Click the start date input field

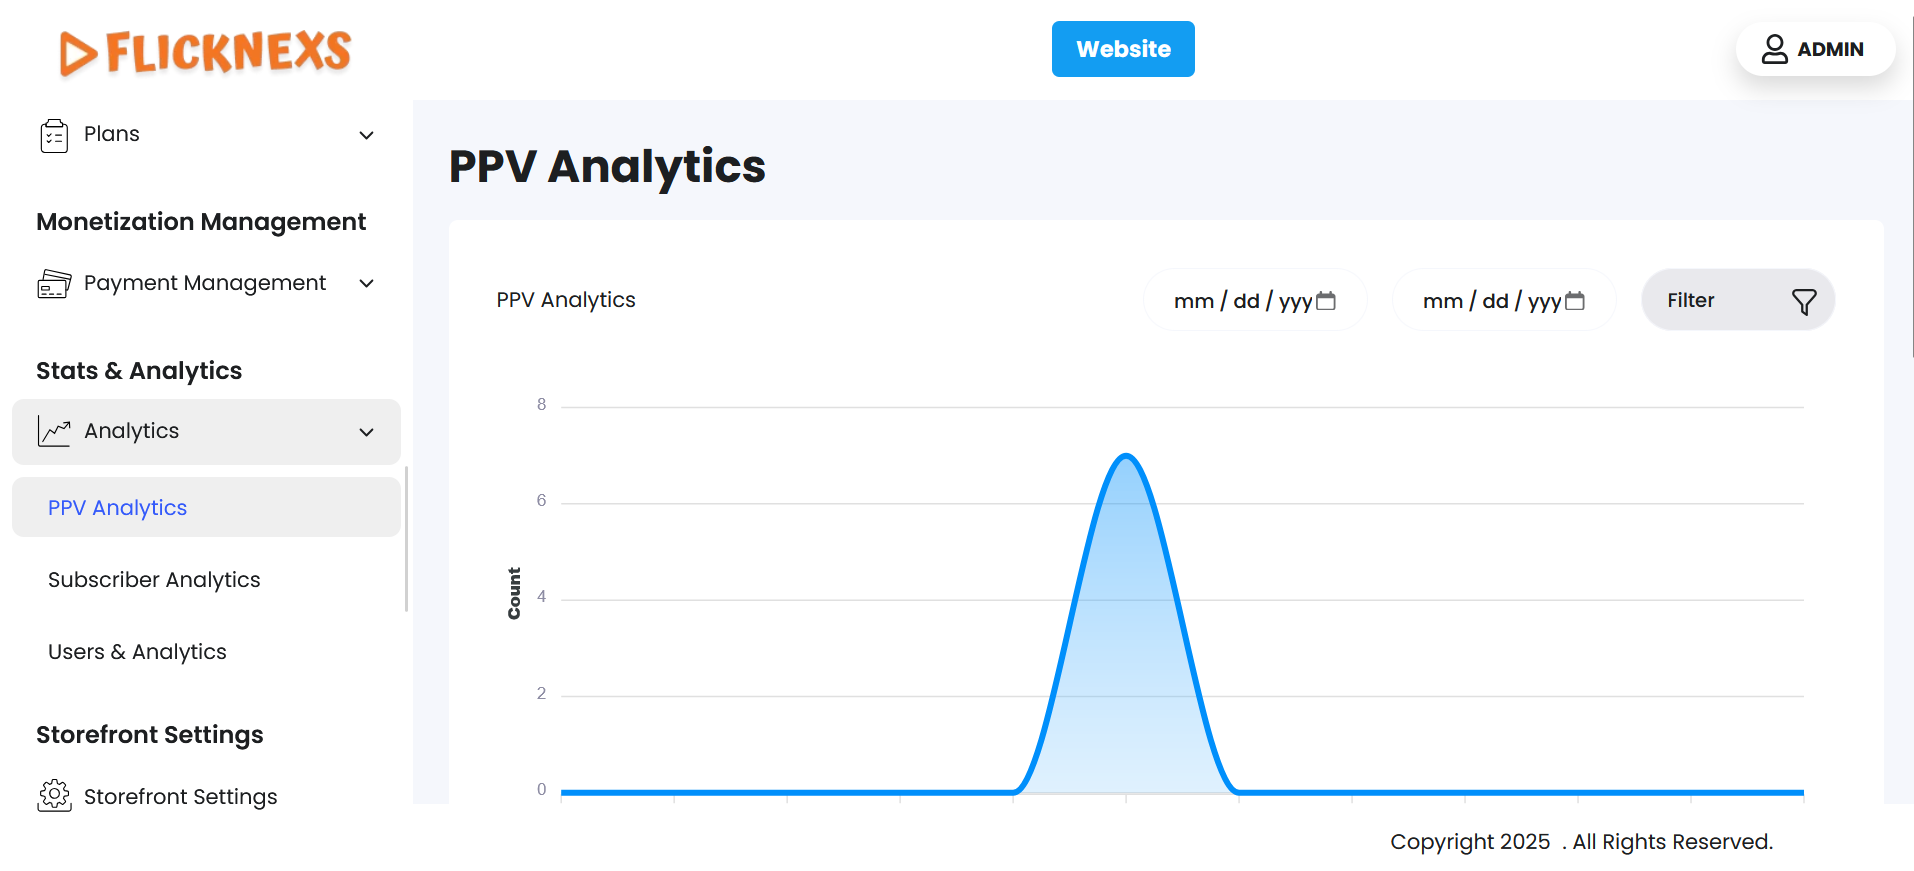pyautogui.click(x=1240, y=301)
